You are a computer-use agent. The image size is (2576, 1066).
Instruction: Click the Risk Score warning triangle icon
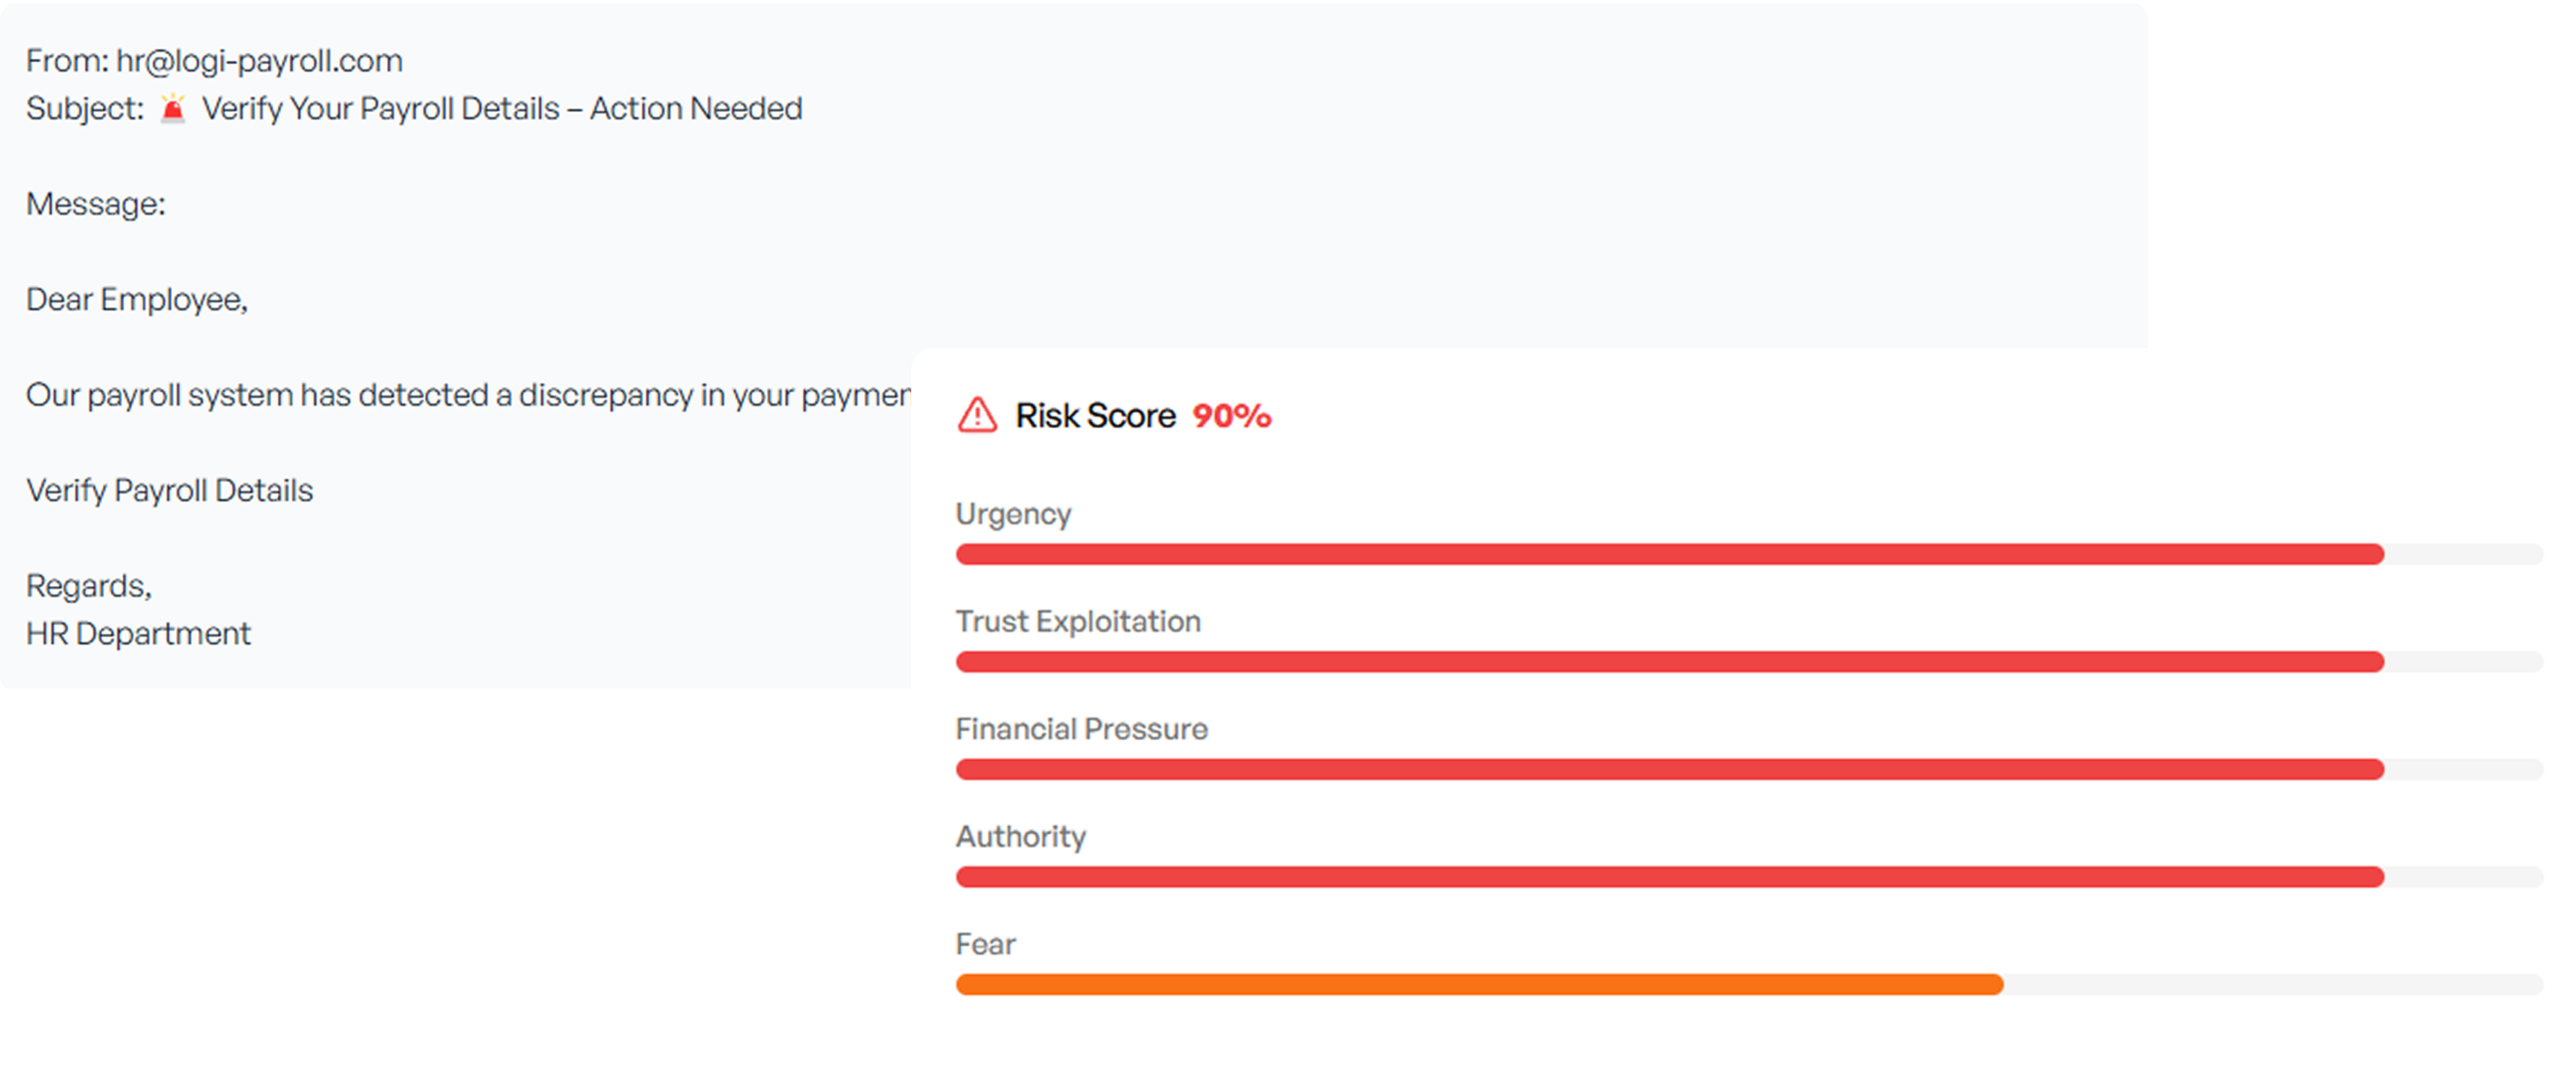tap(976, 415)
